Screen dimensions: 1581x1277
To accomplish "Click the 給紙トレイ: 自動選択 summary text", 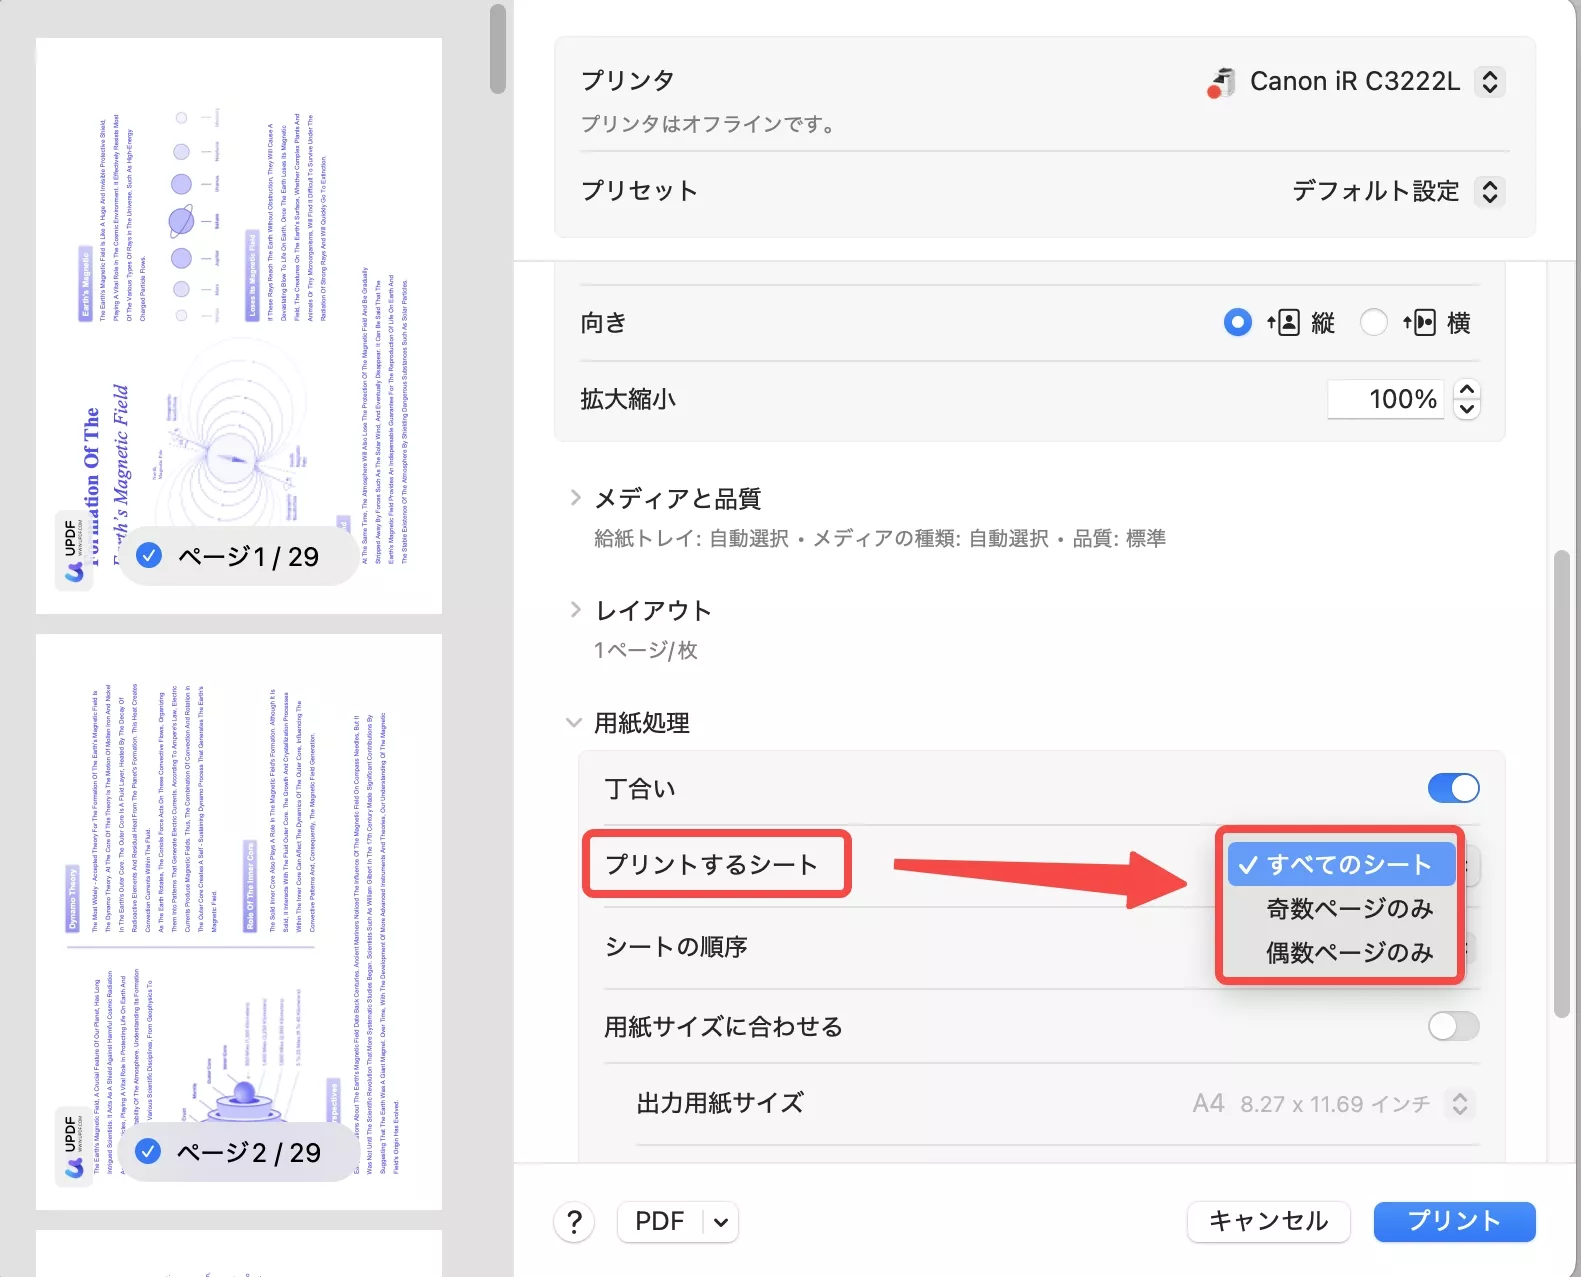I will coord(880,539).
